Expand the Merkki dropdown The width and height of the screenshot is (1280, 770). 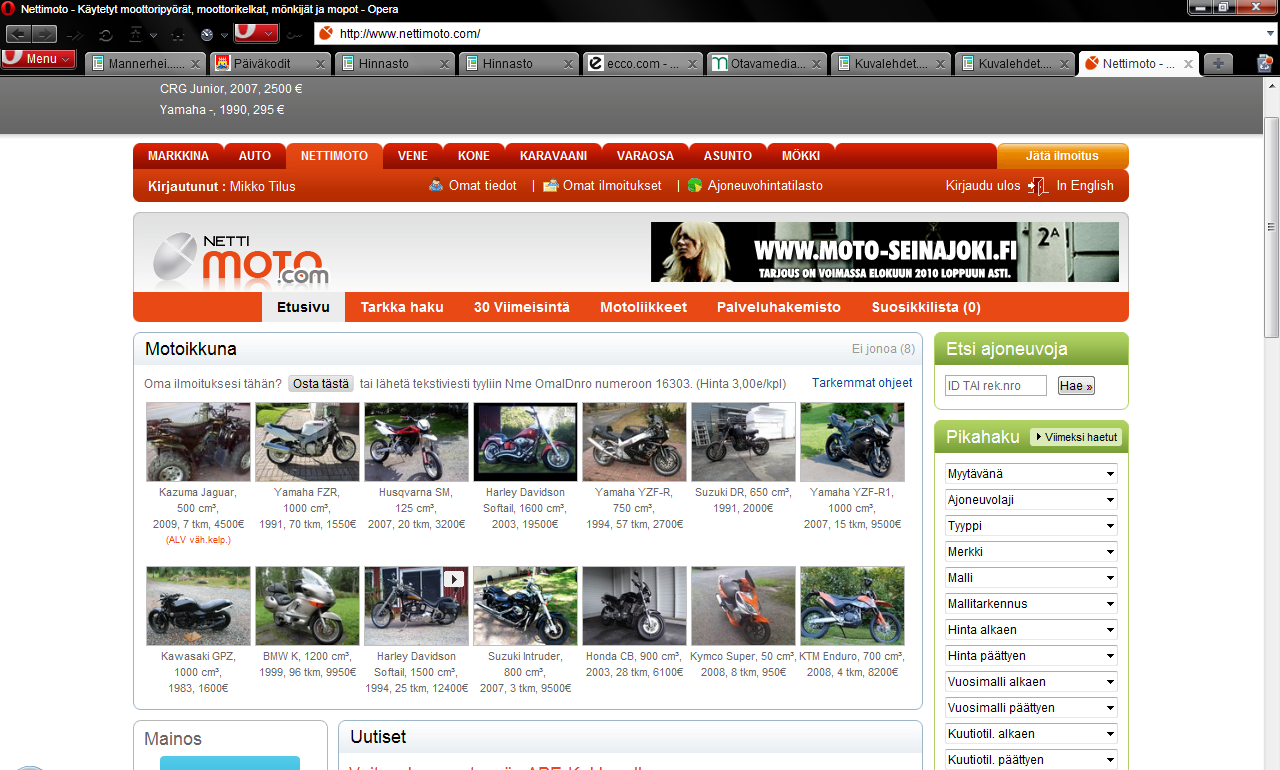(x=1030, y=552)
